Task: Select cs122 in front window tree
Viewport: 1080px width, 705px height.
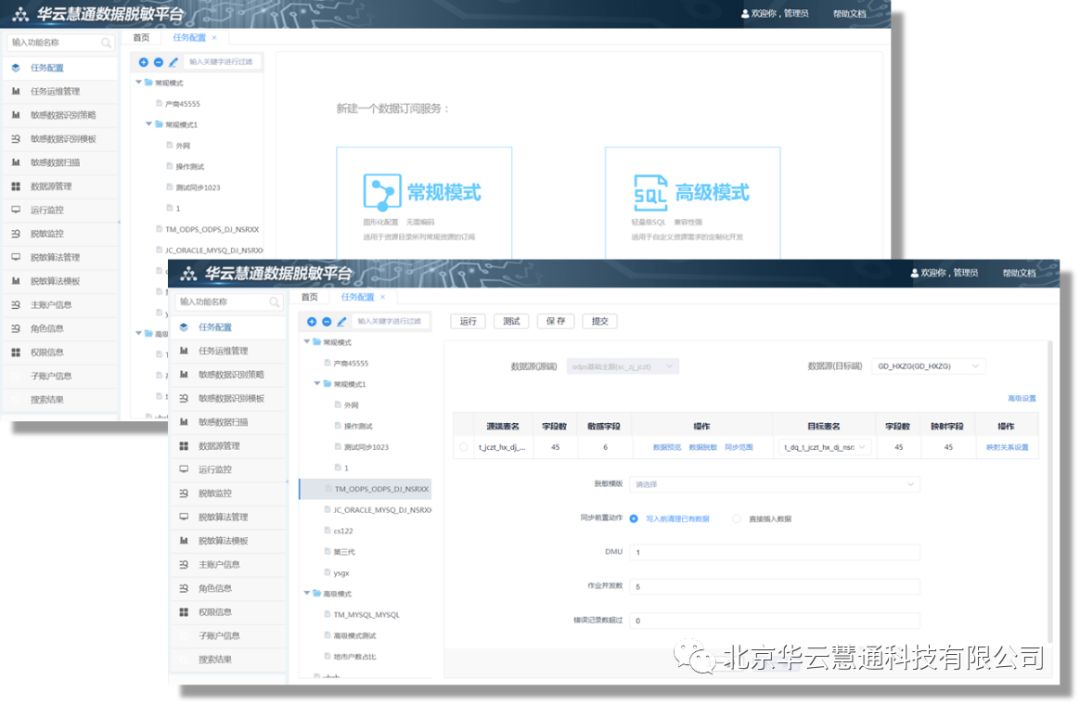Action: [343, 531]
